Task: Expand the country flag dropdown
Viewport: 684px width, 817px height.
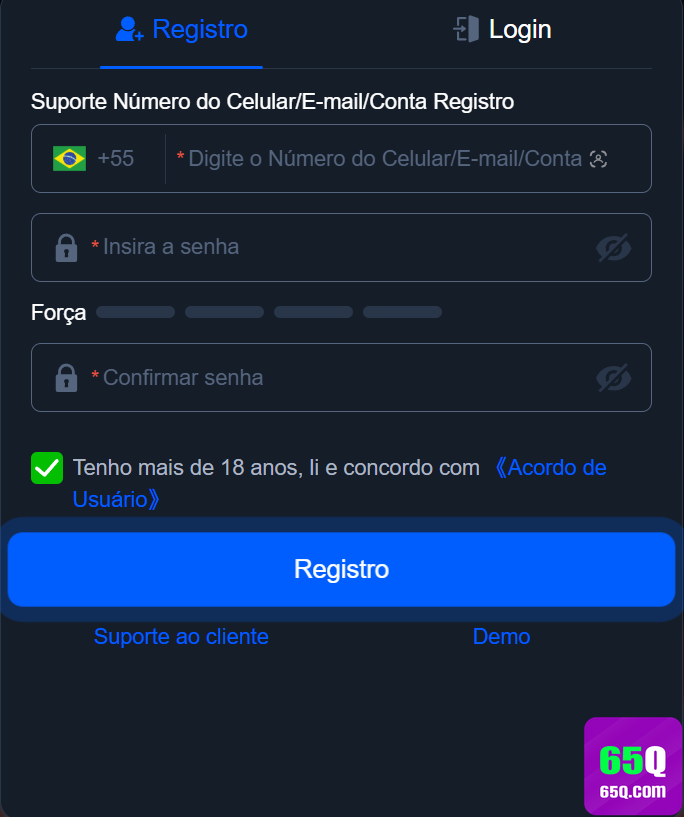Action: (x=67, y=158)
